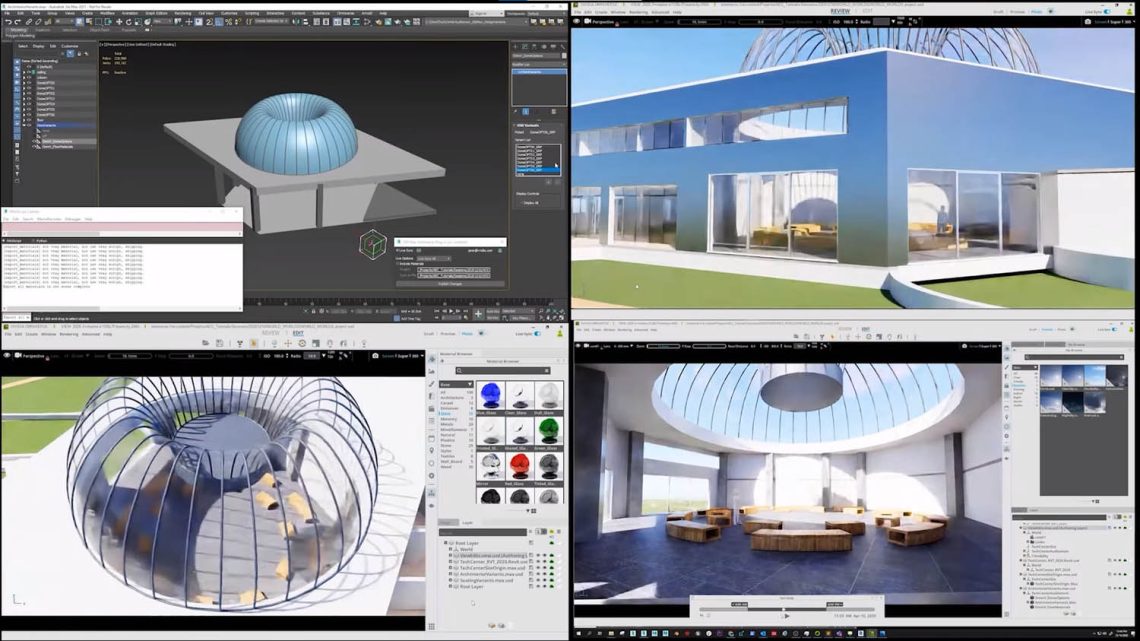
Task: Click the timeline playhead slider in Omniverse
Action: 783,610
